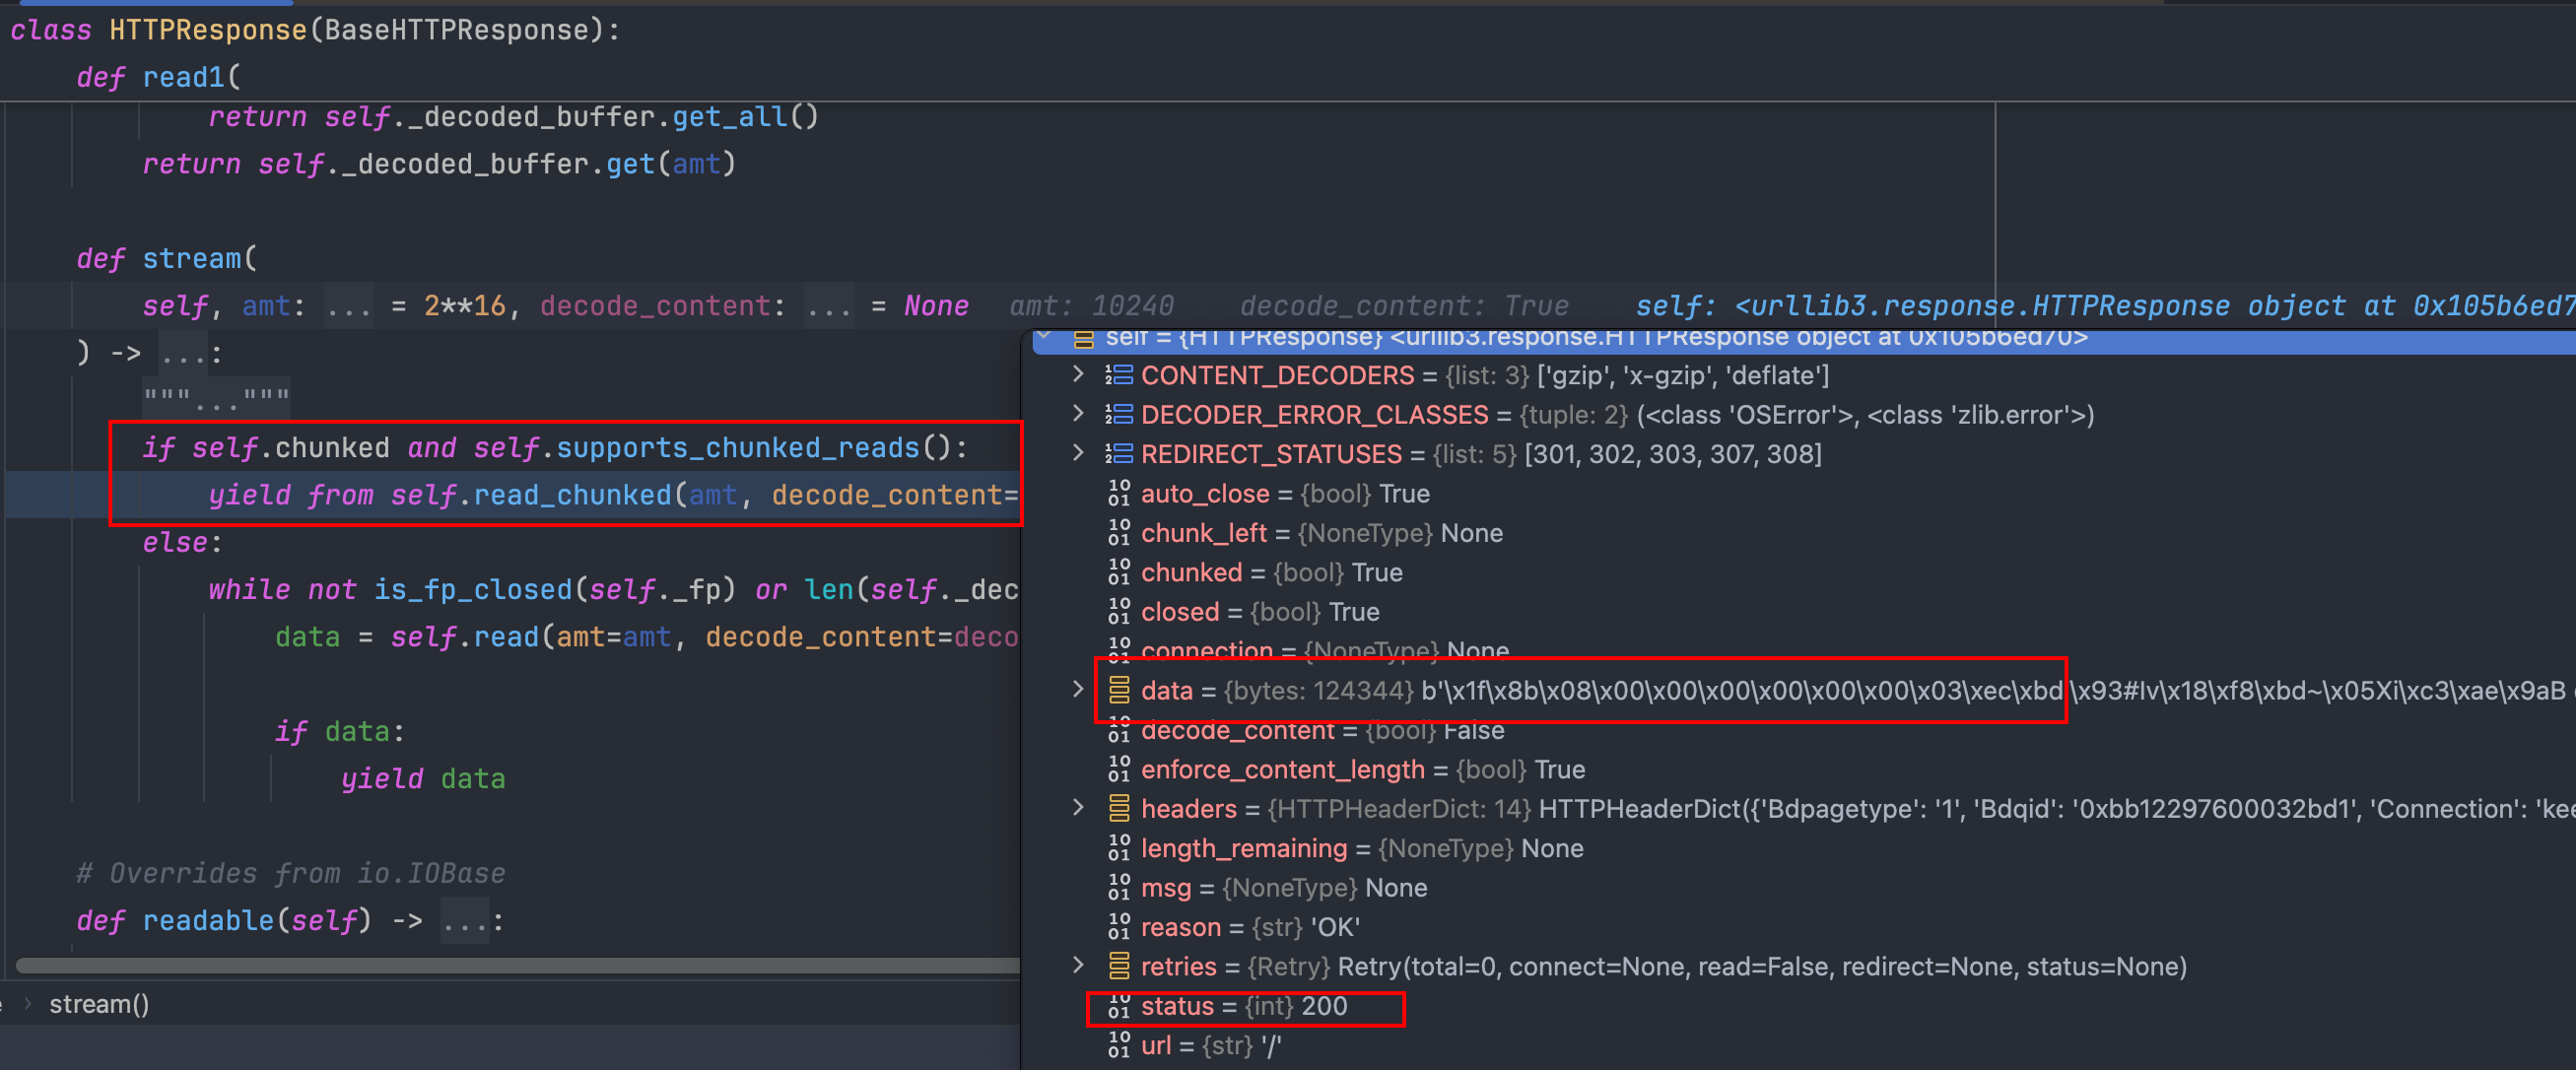Expand the CONTENT_DECODERS variable node
2576x1070 pixels.
pyautogui.click(x=1078, y=375)
